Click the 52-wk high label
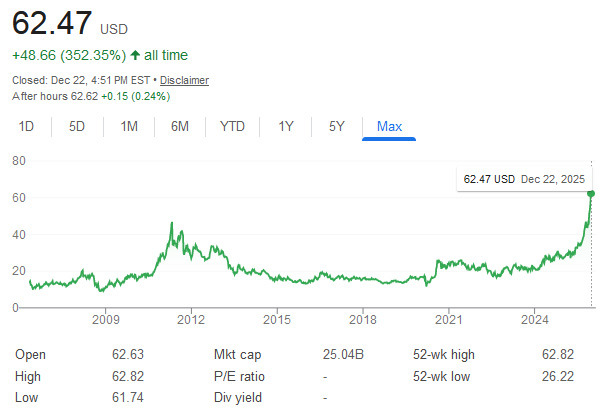This screenshot has height=410, width=612. click(x=444, y=354)
